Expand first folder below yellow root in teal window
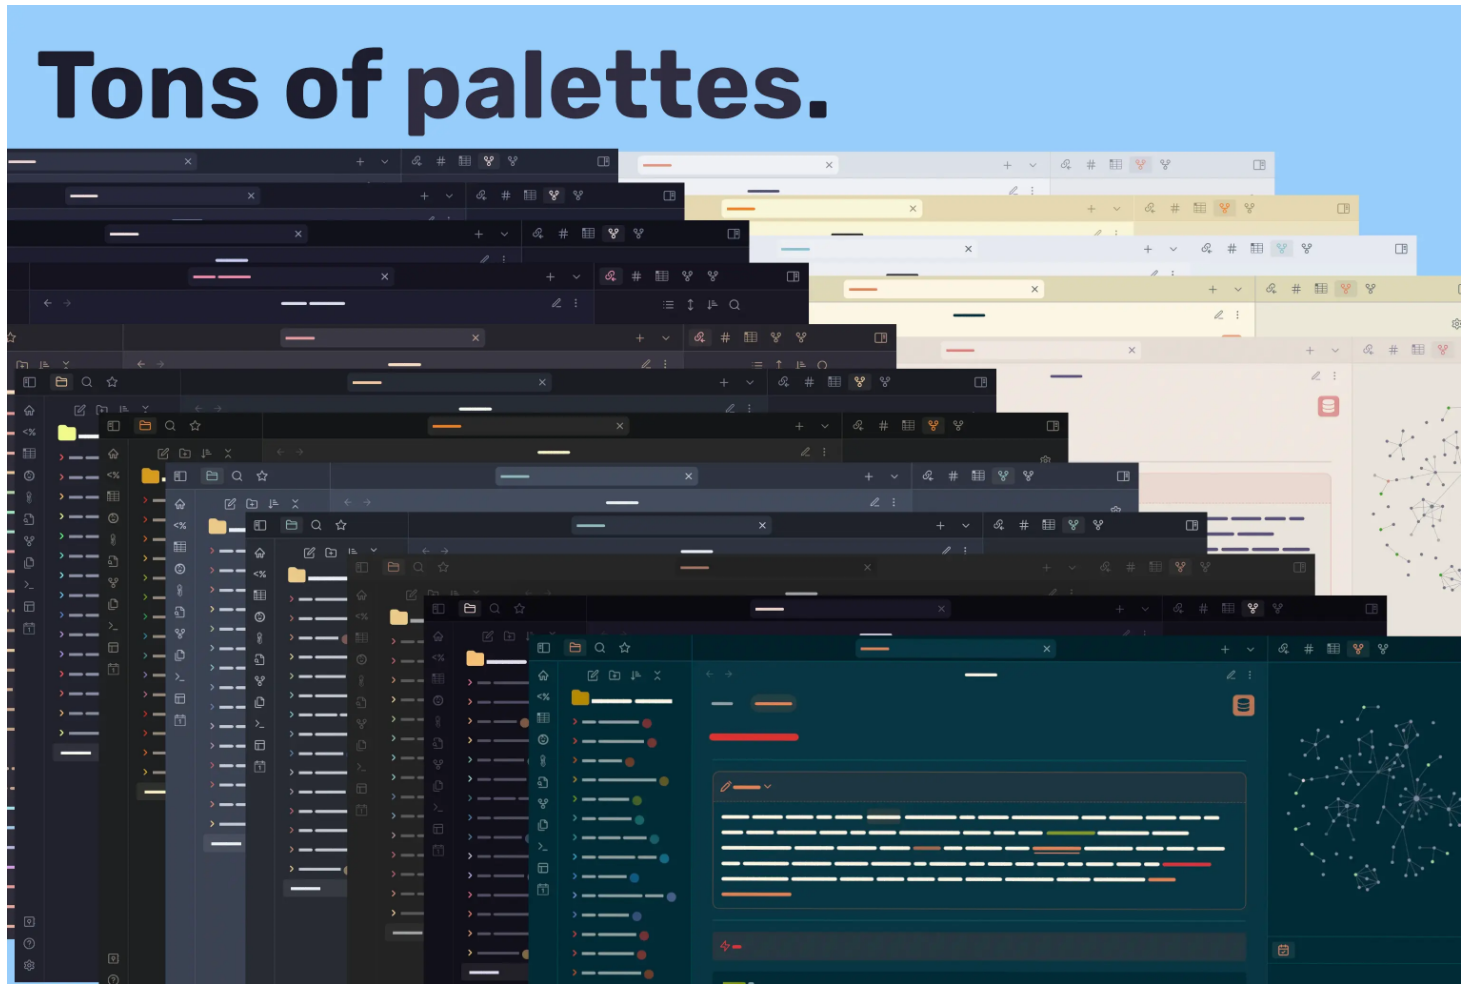1473x992 pixels. [575, 722]
